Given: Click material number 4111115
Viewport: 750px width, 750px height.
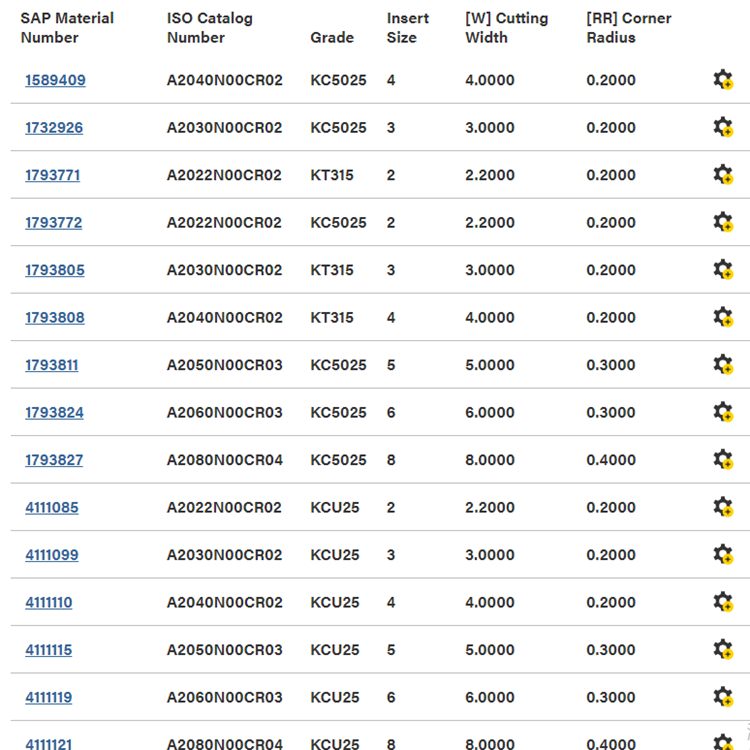Looking at the screenshot, I should [49, 650].
